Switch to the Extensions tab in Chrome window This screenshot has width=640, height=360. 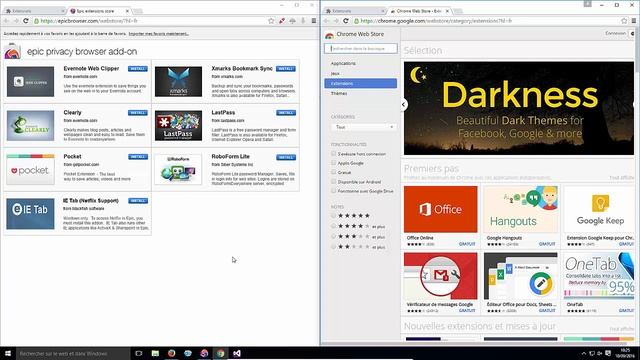(354, 11)
